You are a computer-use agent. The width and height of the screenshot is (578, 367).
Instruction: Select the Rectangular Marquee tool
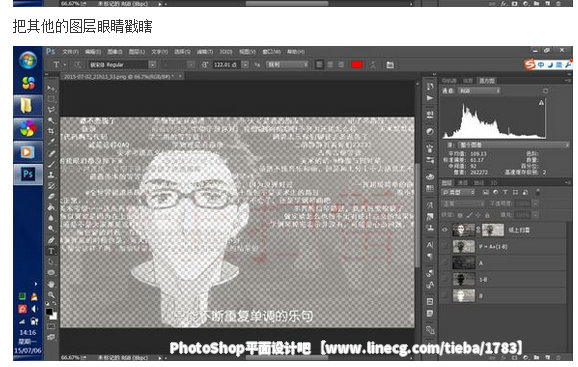[51, 99]
